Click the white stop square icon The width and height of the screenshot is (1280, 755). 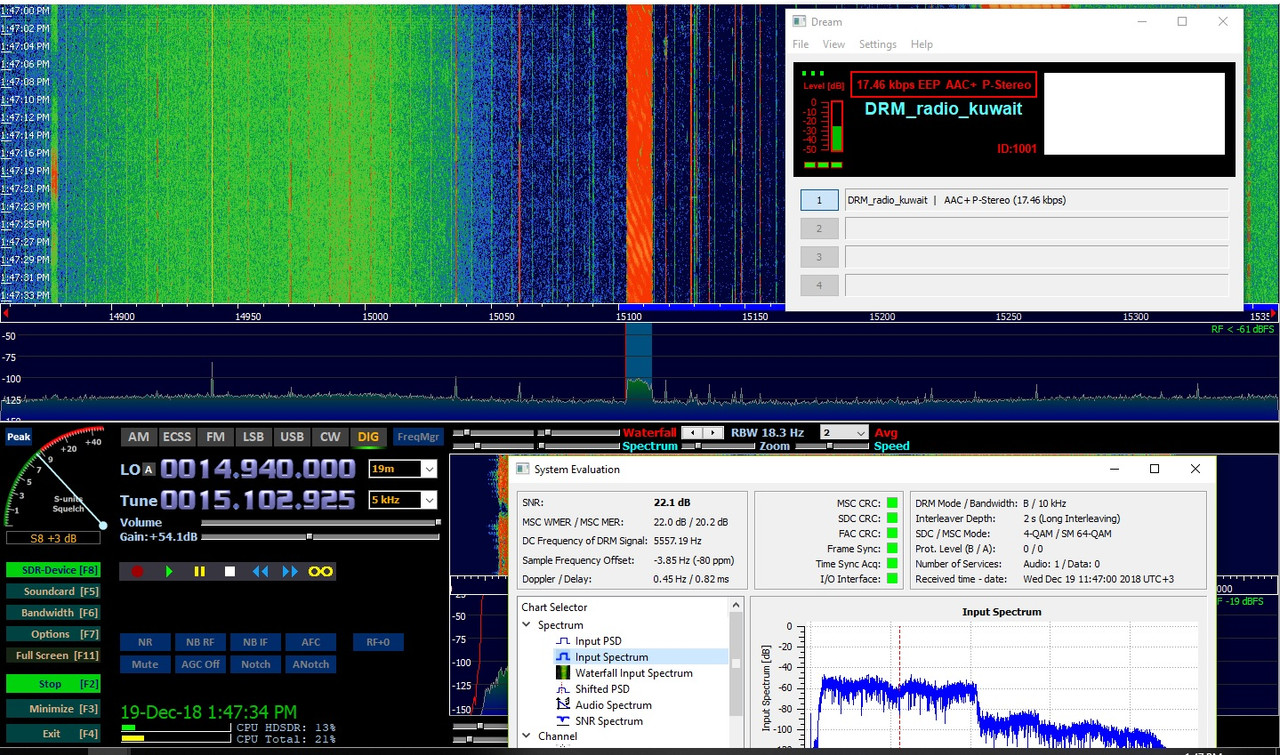(x=229, y=571)
